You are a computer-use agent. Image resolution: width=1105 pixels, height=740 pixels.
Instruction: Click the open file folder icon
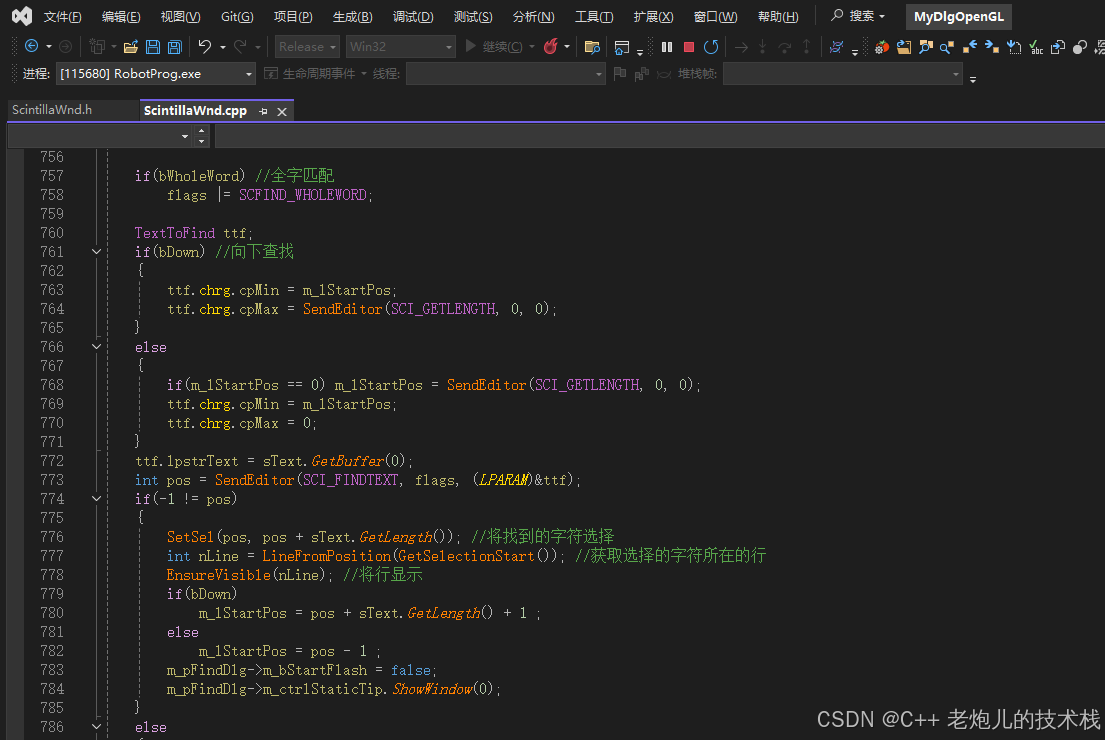(130, 47)
